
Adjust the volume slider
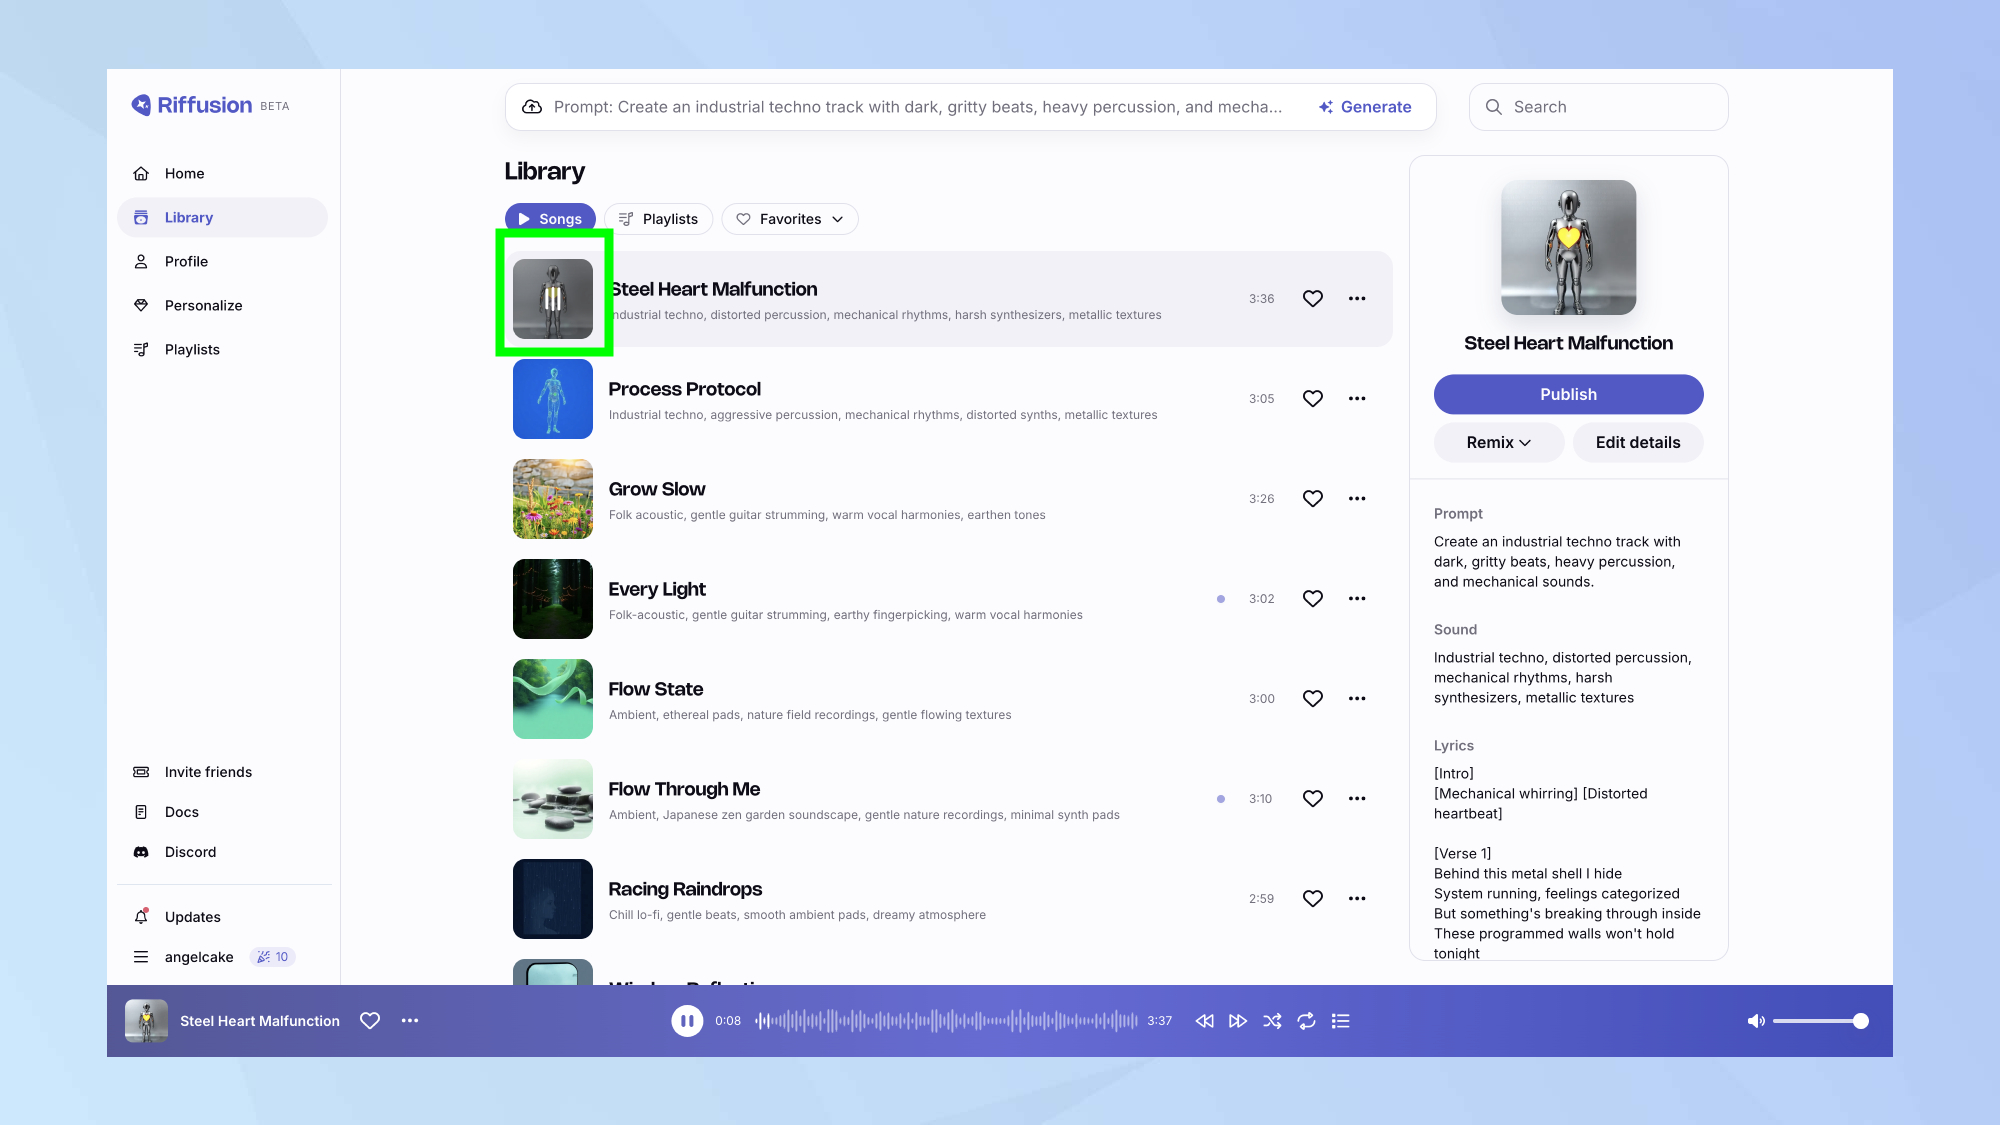pos(1821,1021)
